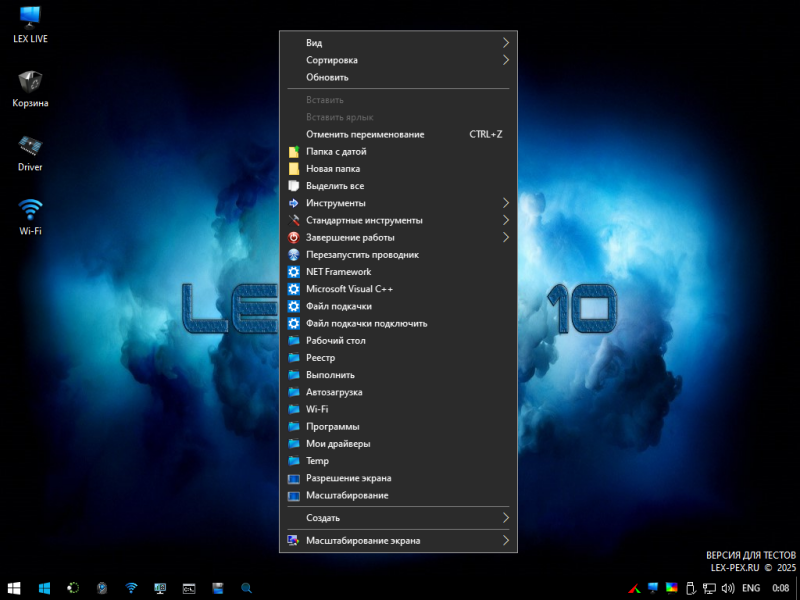Image resolution: width=800 pixels, height=600 pixels.
Task: Switch the ENG language indicator
Action: pyautogui.click(x=751, y=588)
